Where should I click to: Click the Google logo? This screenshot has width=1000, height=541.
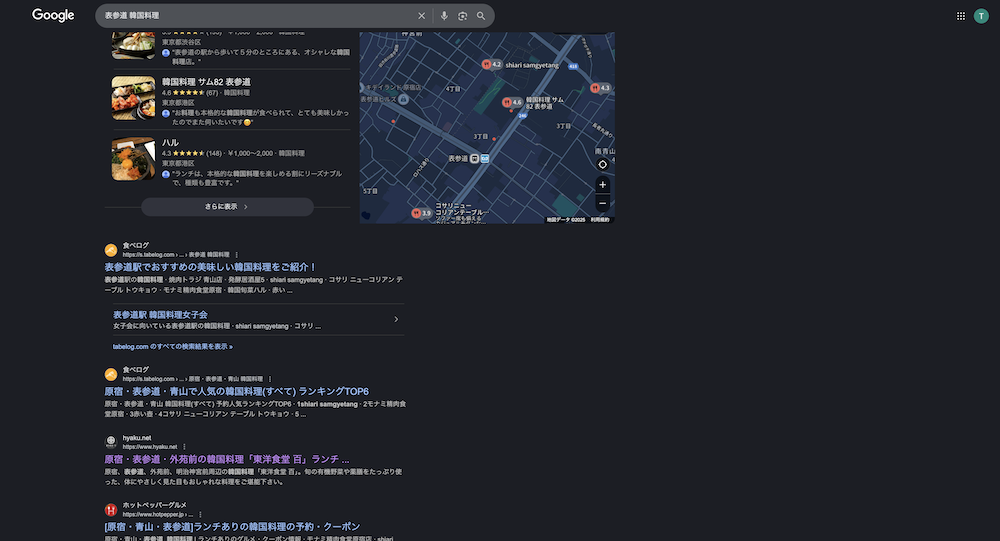tap(53, 15)
